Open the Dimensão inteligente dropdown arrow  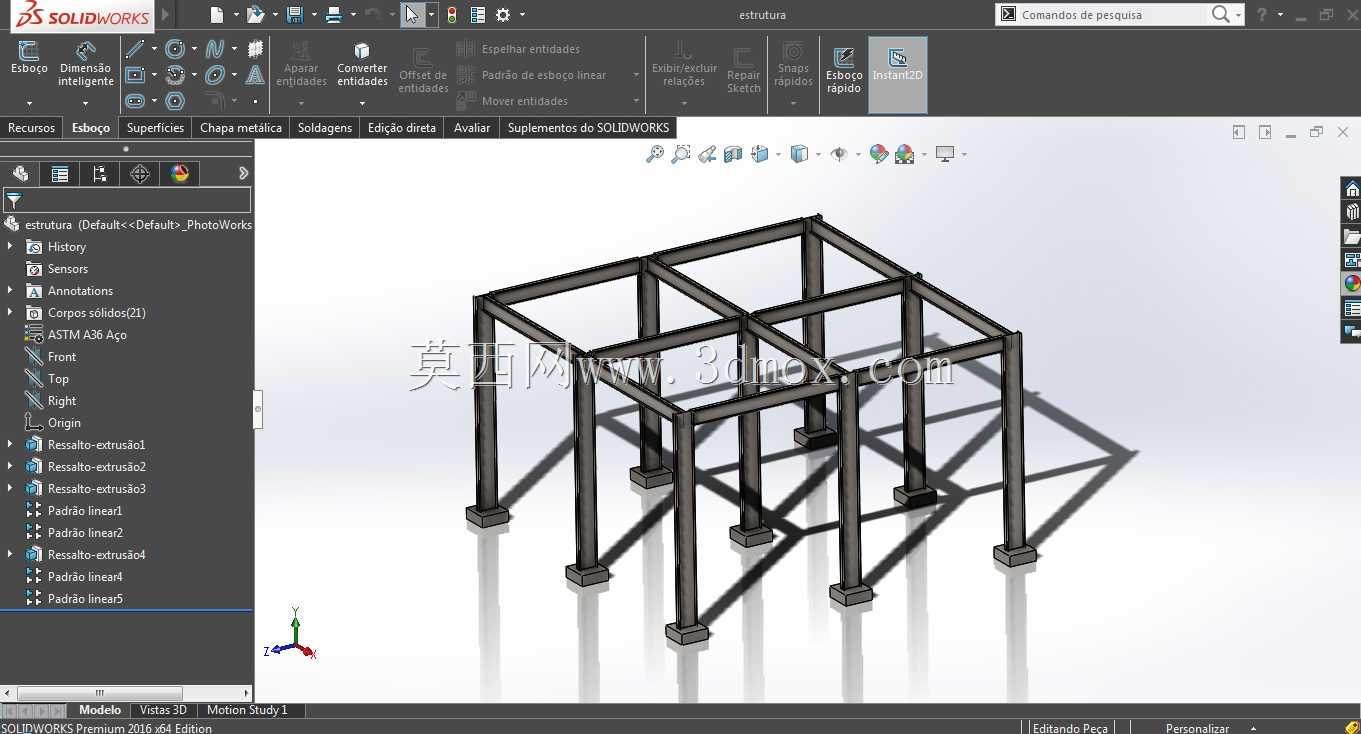pyautogui.click(x=85, y=103)
